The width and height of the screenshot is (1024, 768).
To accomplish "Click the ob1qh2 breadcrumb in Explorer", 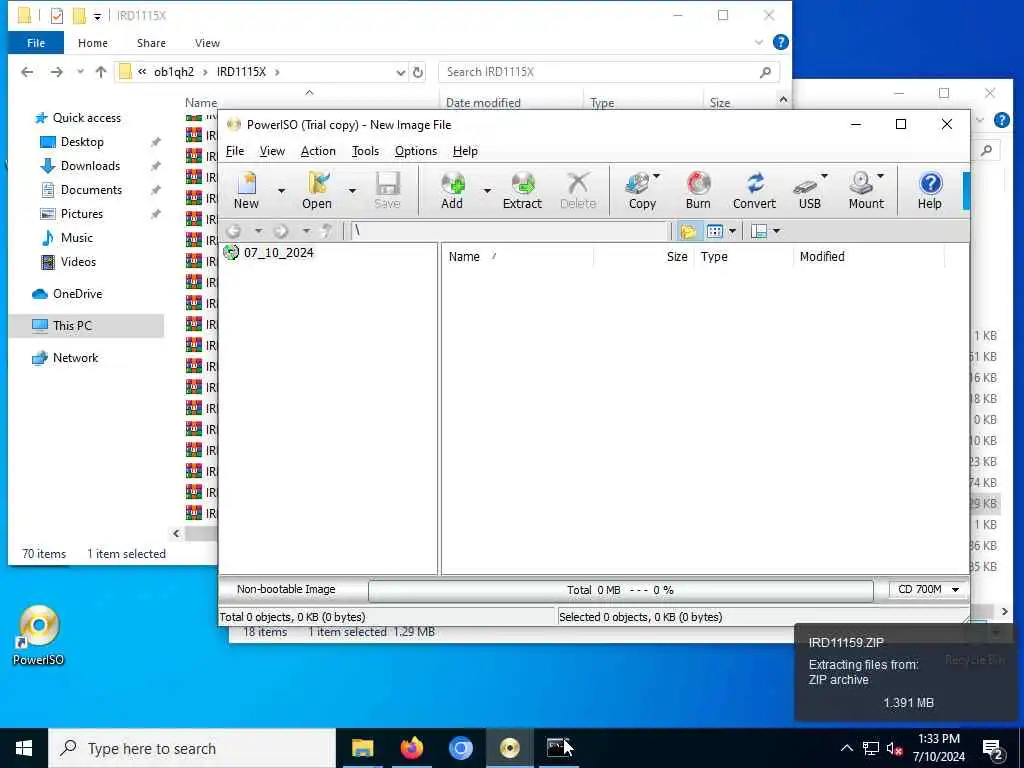I will [x=174, y=72].
